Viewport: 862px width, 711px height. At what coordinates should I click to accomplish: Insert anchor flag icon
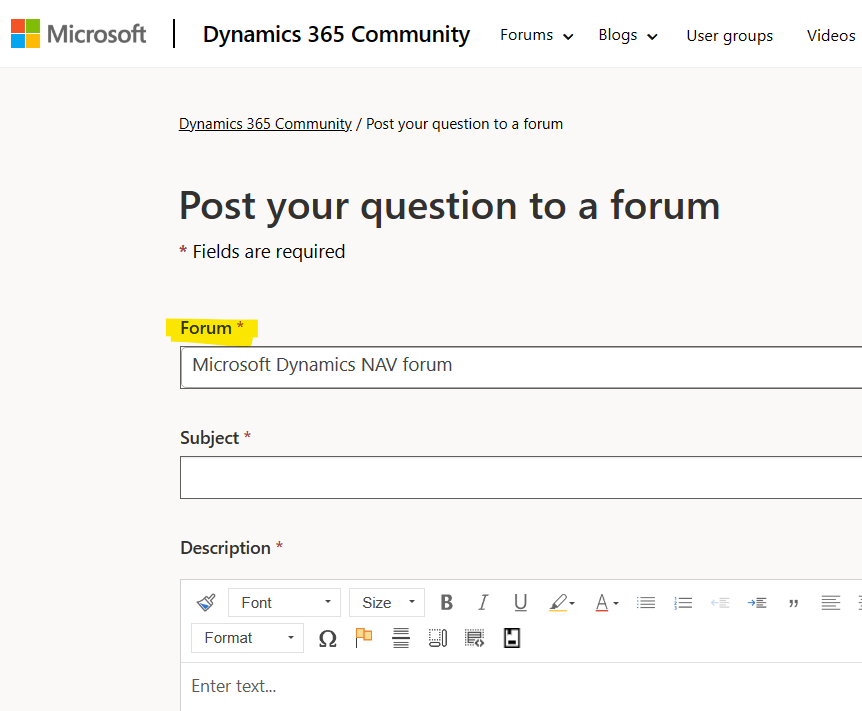(x=364, y=638)
